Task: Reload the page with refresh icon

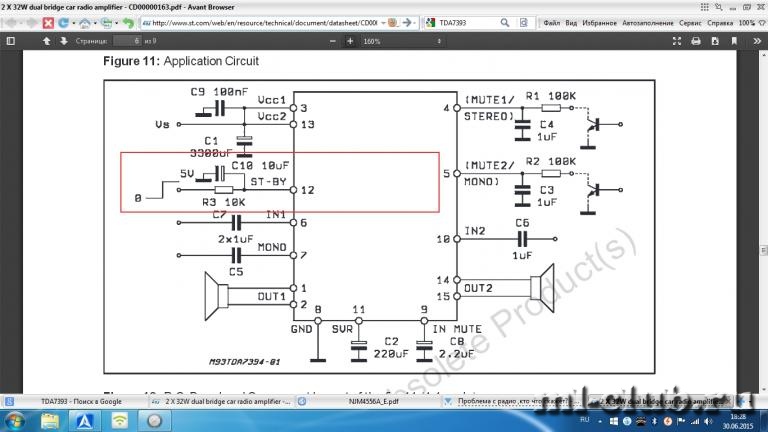Action: [x=63, y=23]
